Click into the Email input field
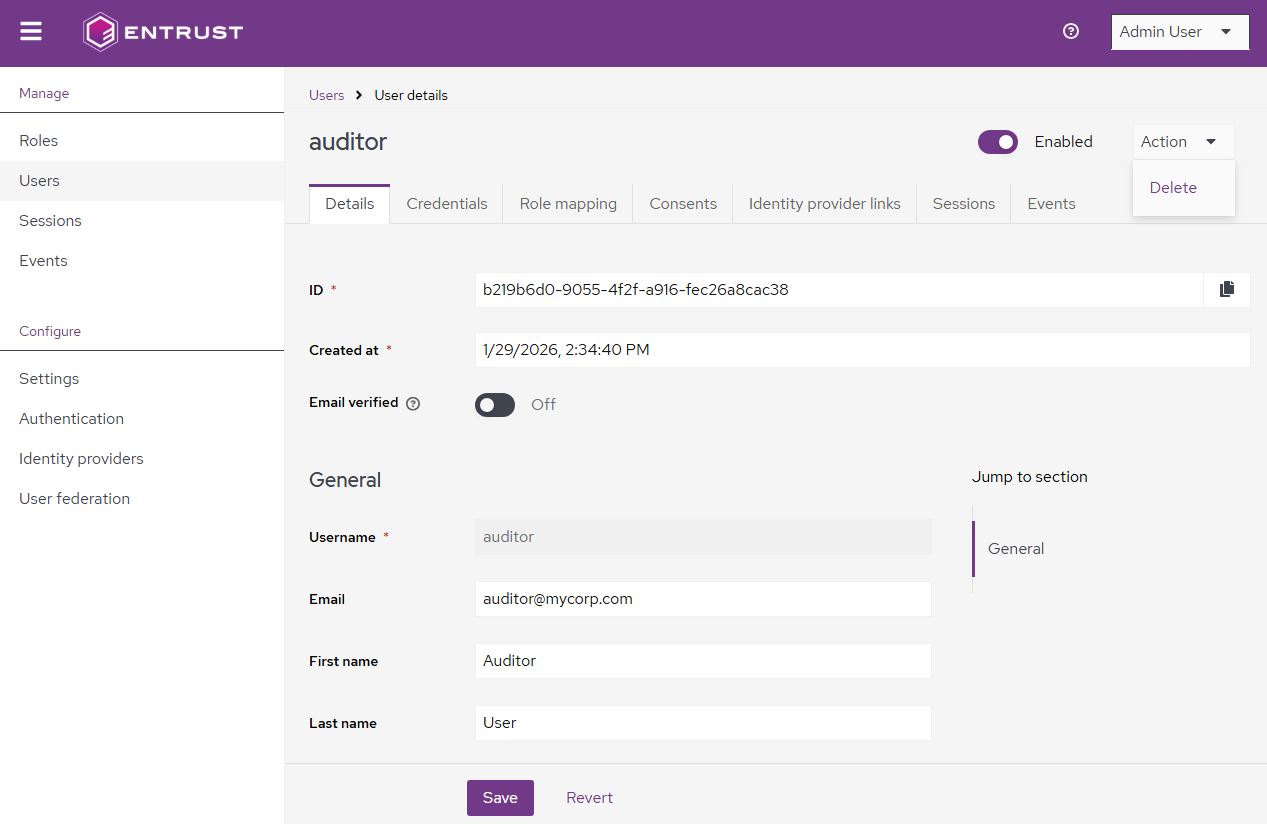The image size is (1267, 824). pyautogui.click(x=702, y=599)
